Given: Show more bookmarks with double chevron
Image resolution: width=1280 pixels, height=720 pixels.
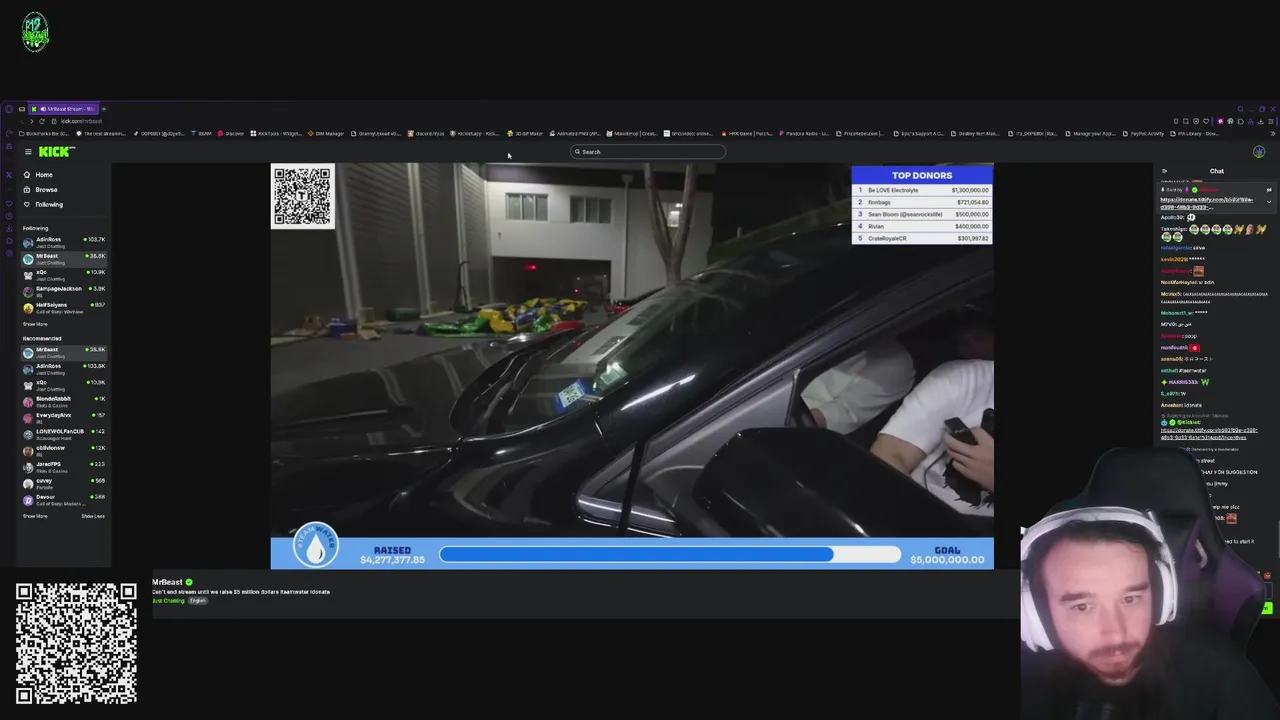Looking at the screenshot, I should coord(1272,134).
